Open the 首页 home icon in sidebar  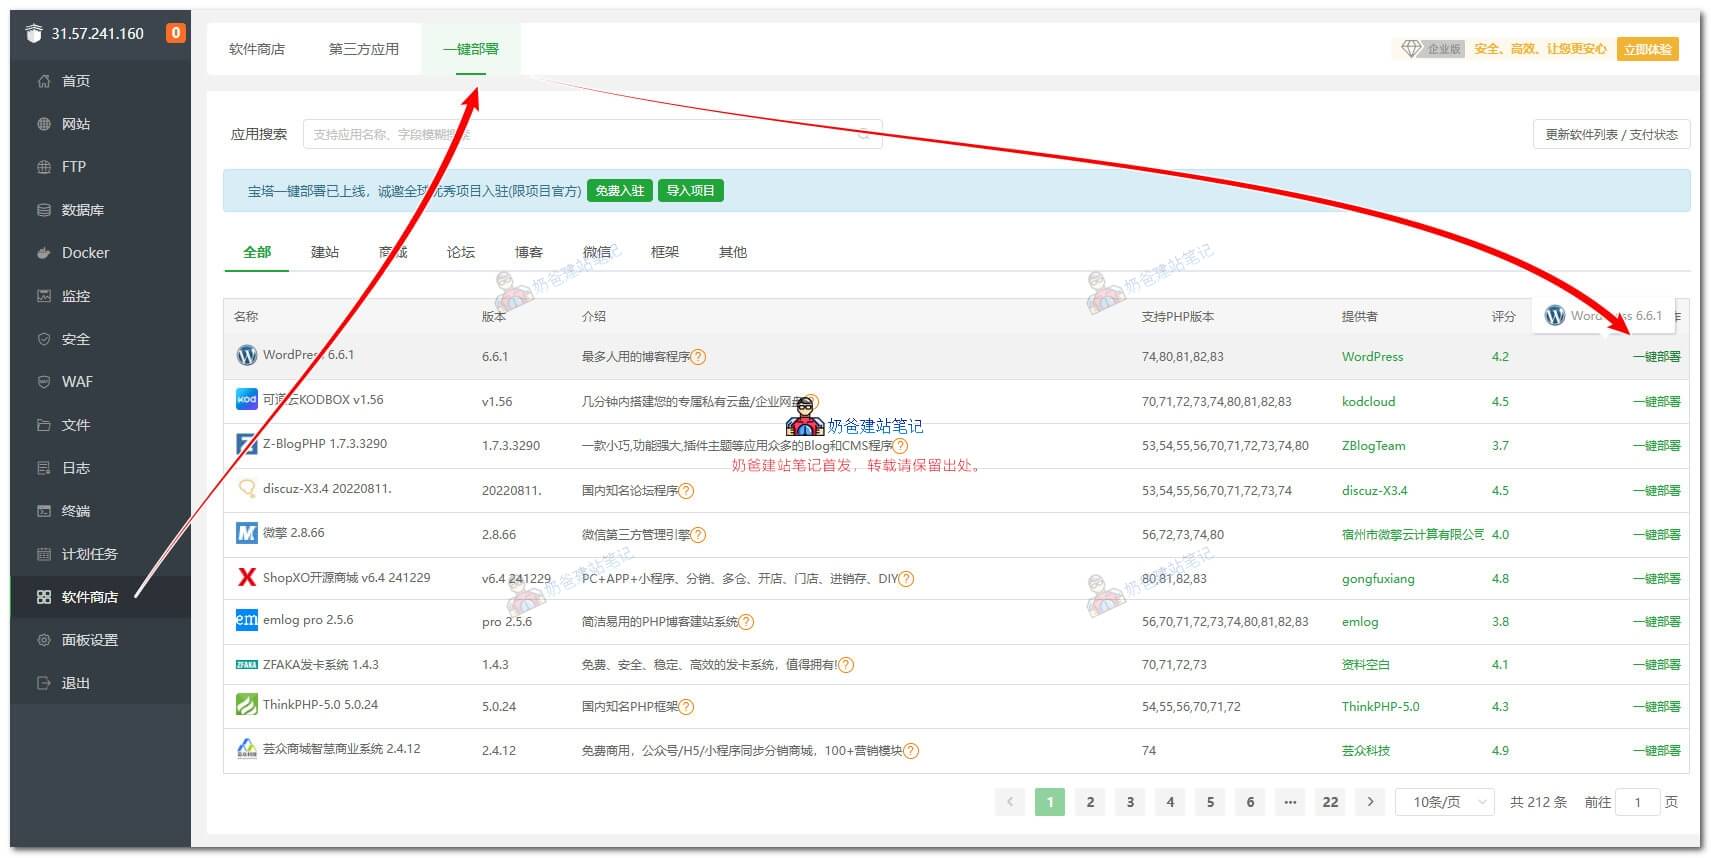pyautogui.click(x=44, y=81)
